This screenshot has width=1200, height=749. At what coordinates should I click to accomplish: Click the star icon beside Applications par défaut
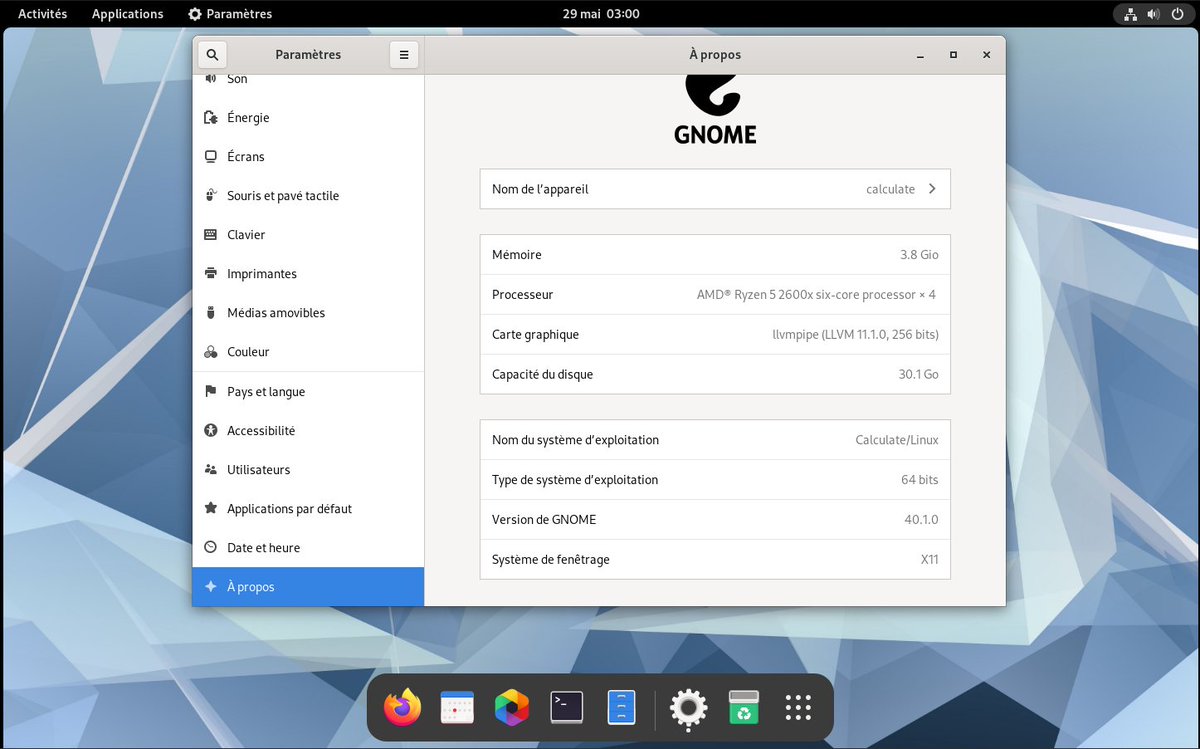point(210,508)
